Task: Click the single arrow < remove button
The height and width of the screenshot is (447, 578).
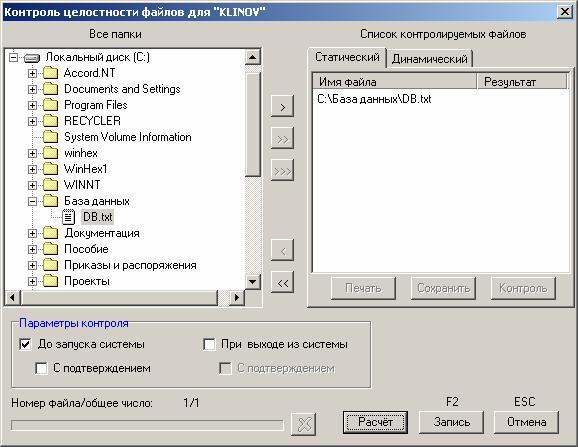Action: 282,250
